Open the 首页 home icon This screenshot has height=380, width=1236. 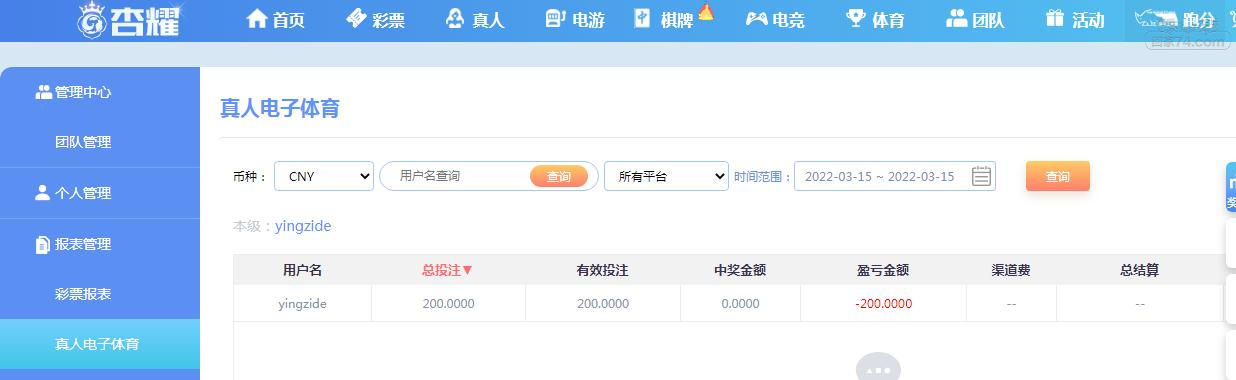257,19
